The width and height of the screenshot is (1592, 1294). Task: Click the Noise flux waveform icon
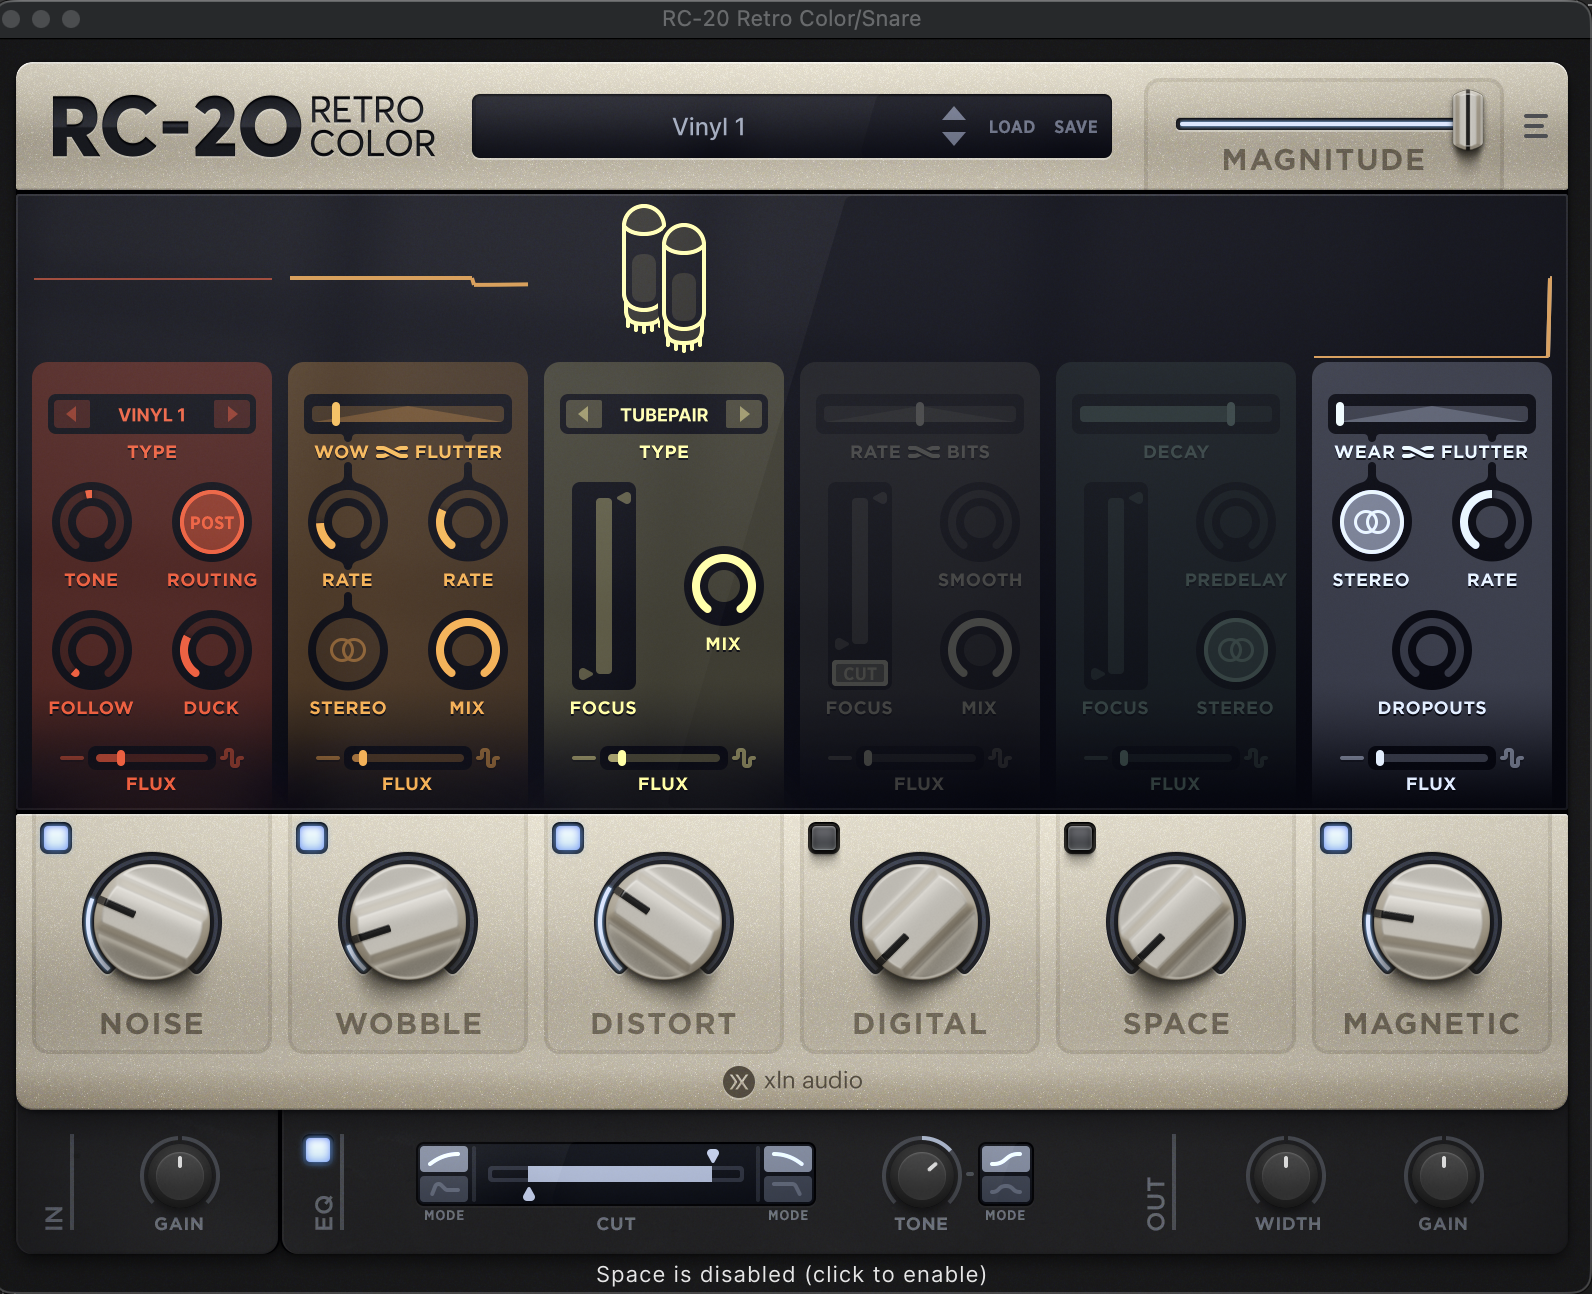(233, 758)
